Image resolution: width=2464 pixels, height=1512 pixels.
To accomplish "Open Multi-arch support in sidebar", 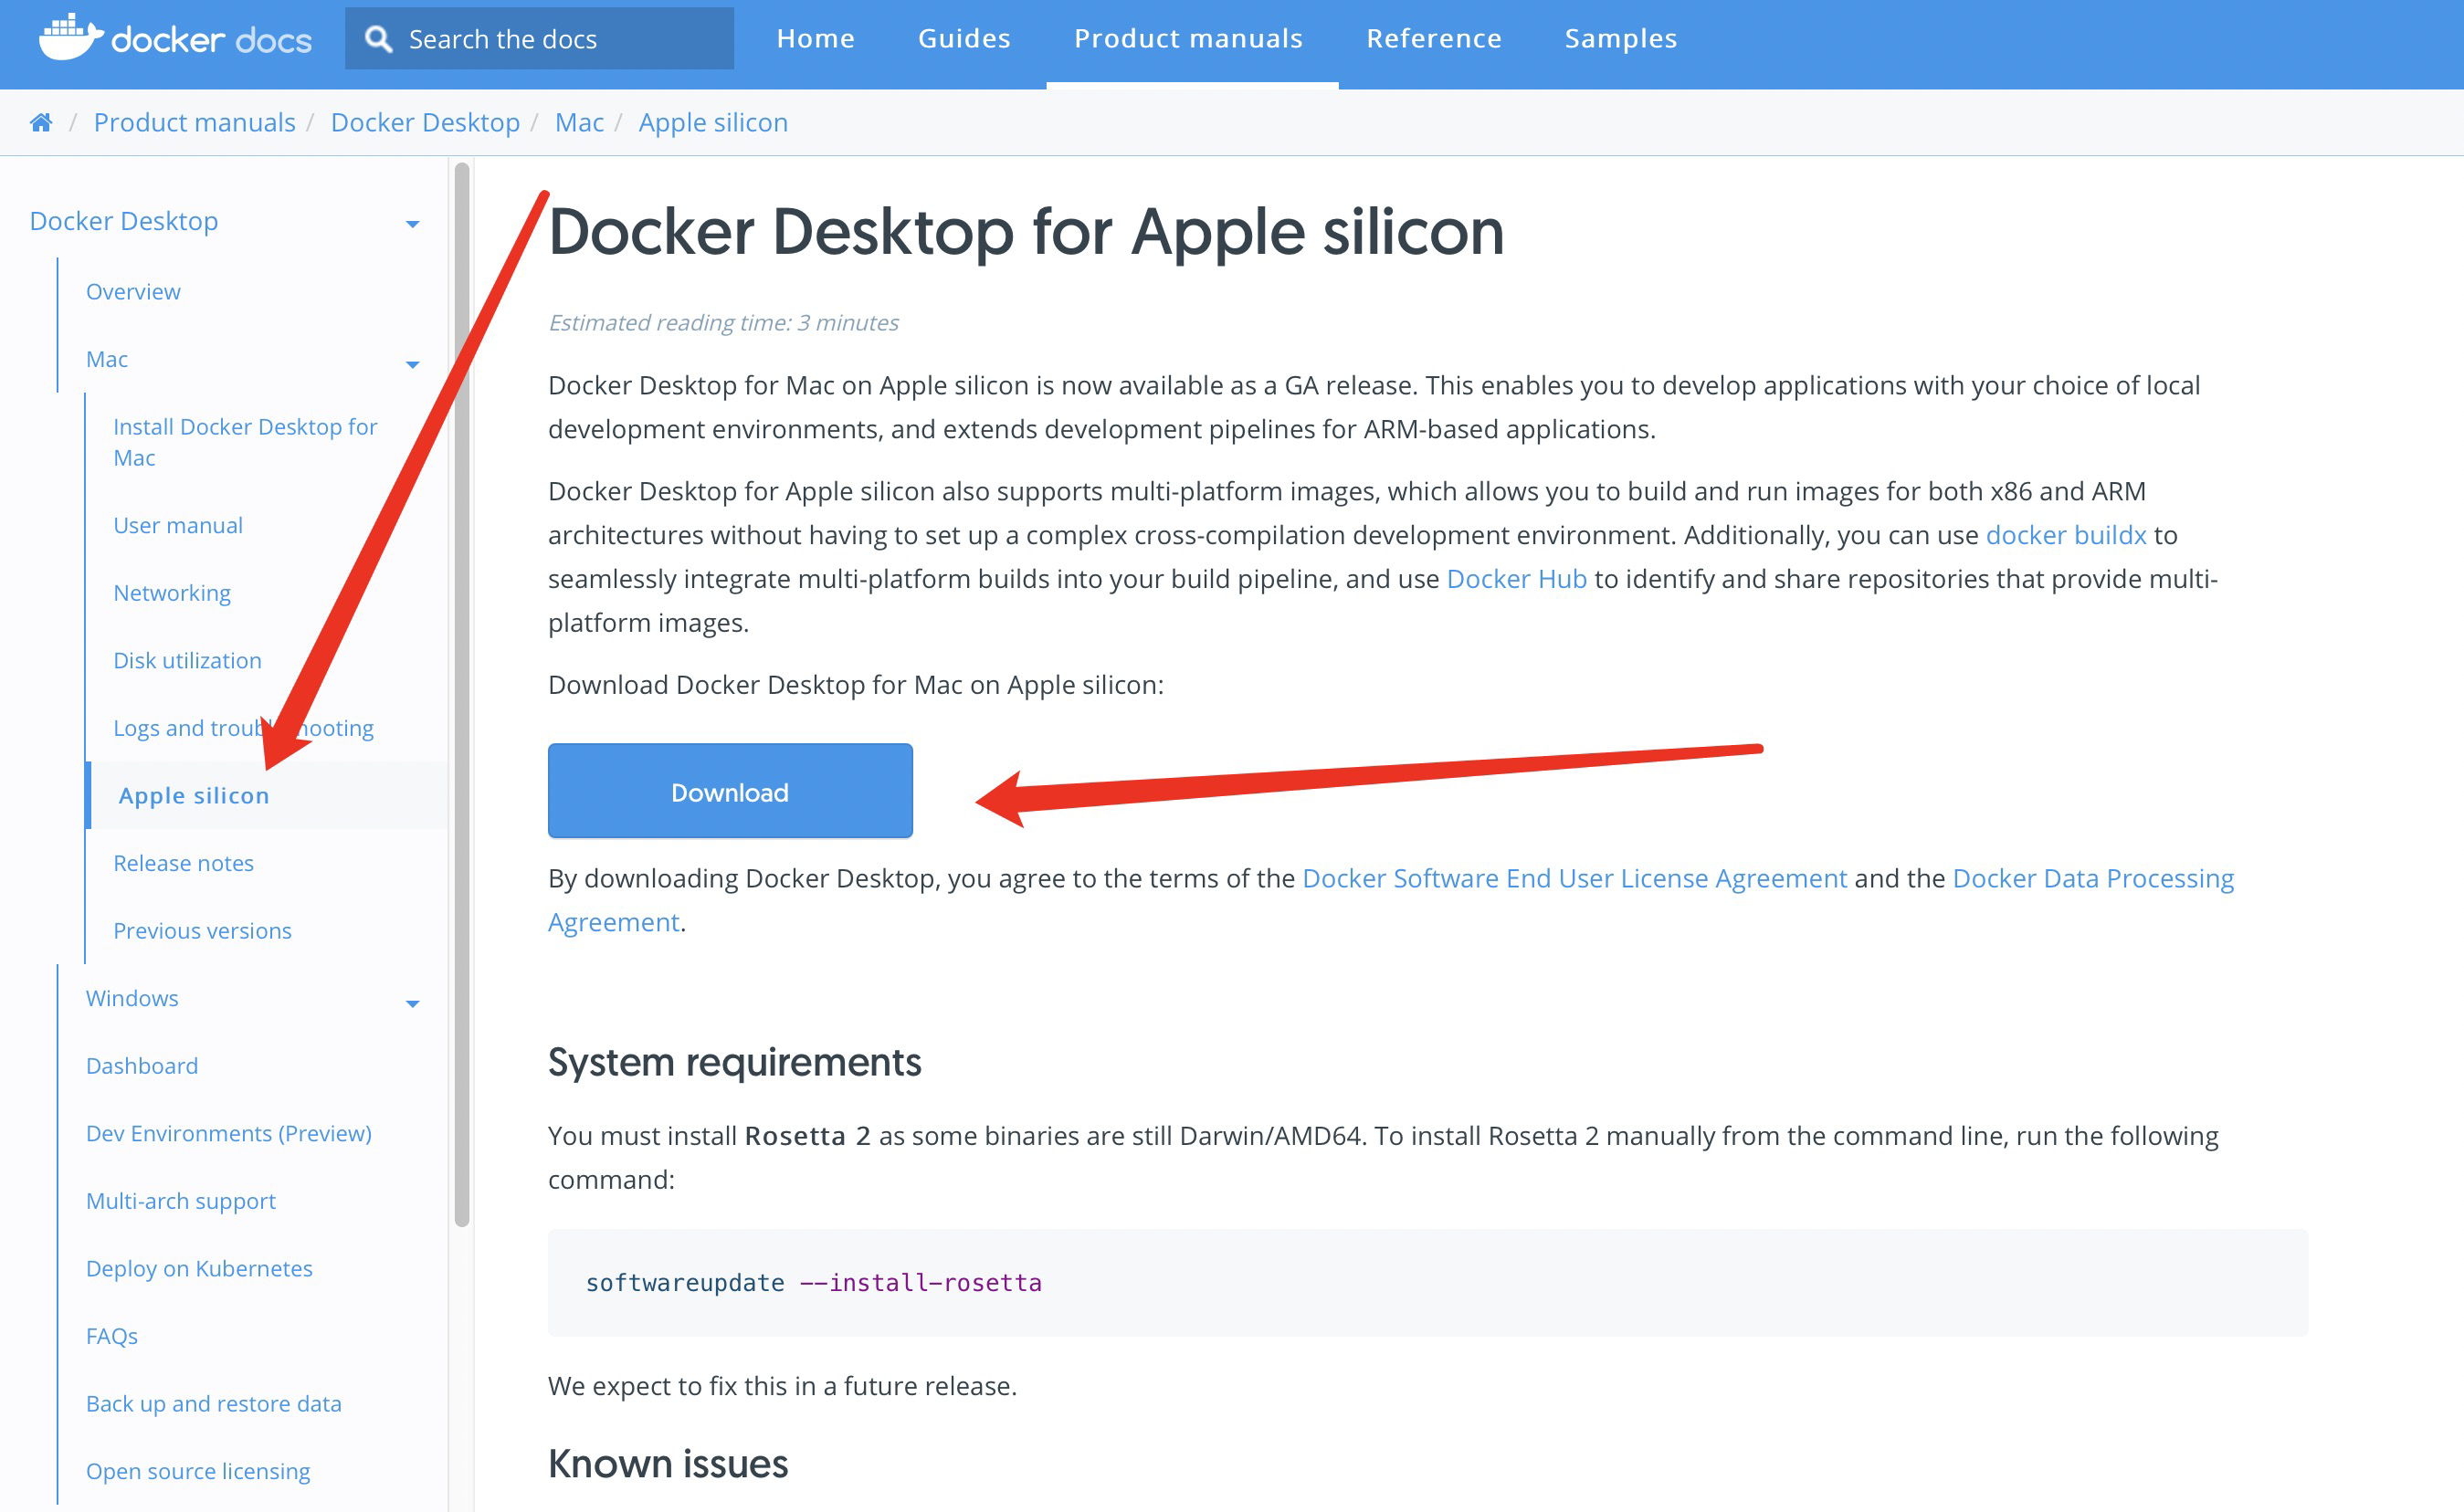I will 181,1201.
